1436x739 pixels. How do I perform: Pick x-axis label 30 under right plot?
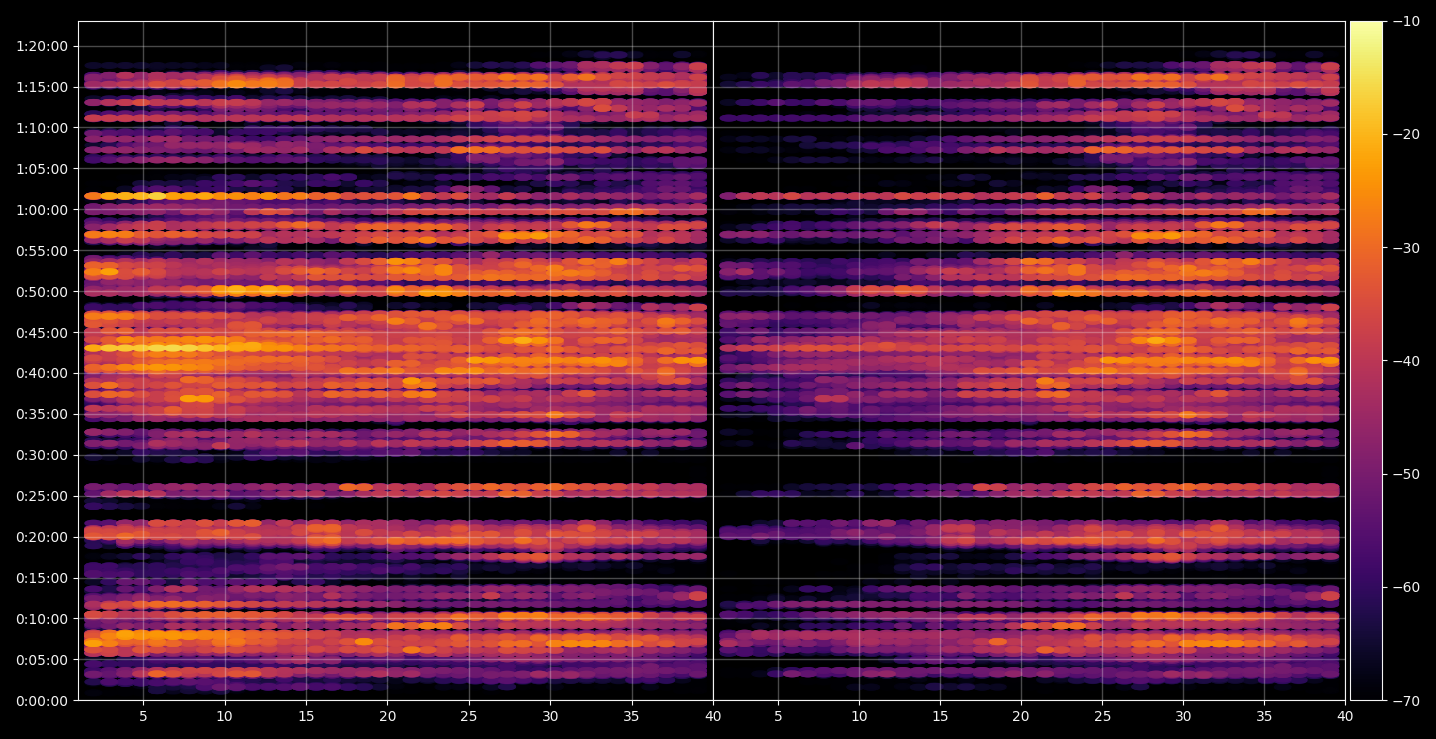(x=1183, y=716)
